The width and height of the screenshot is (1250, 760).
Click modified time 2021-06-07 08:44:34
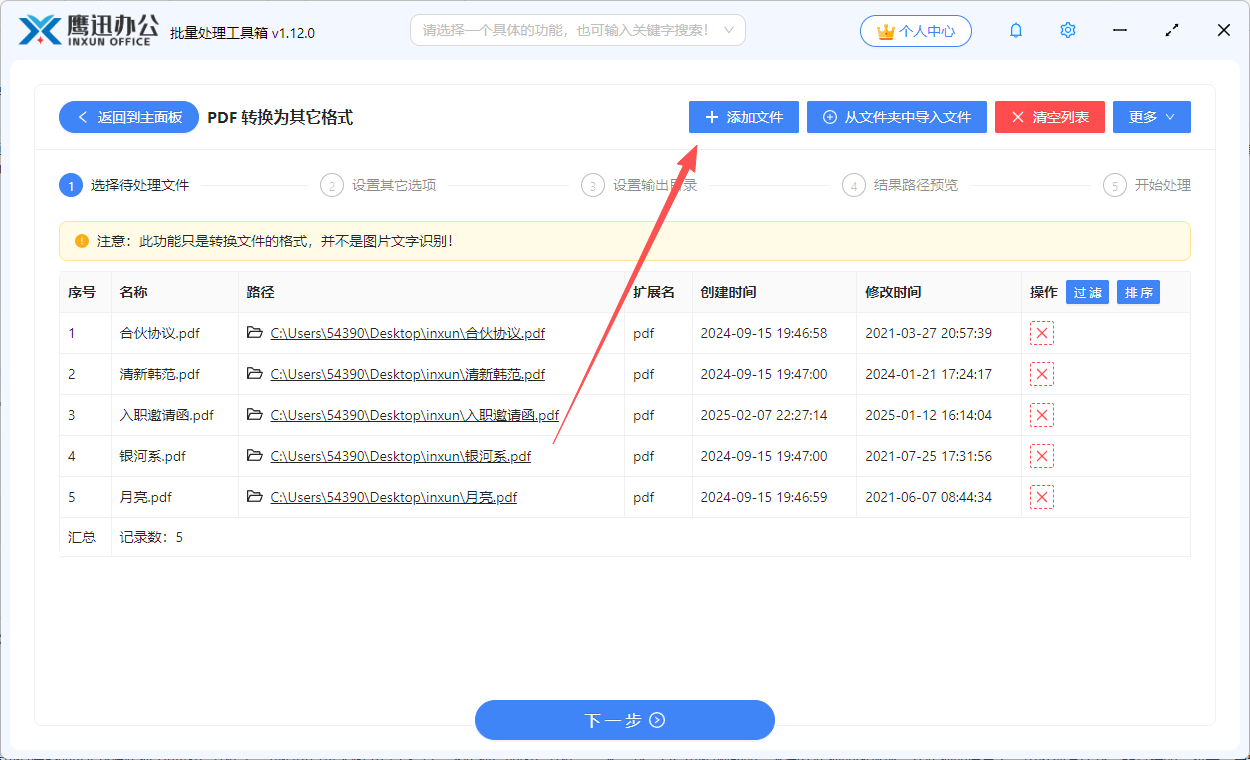(929, 497)
